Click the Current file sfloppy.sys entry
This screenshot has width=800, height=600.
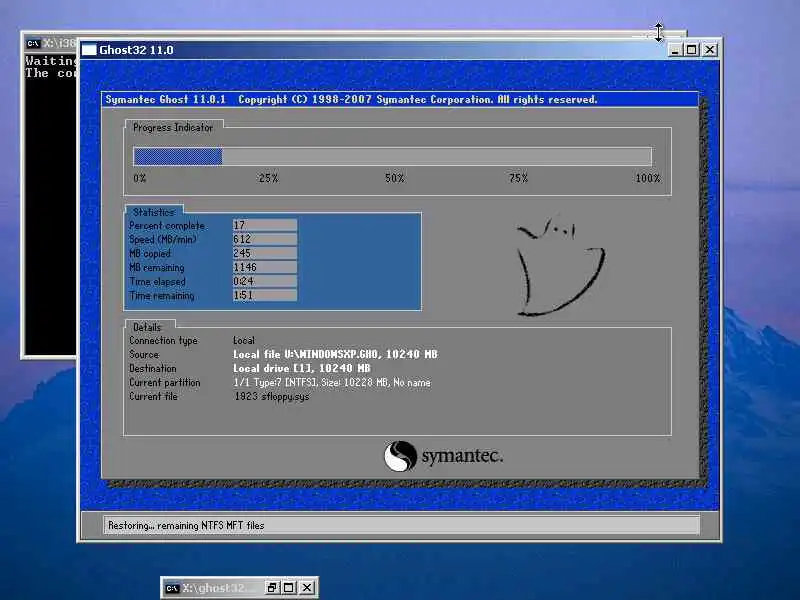click(271, 396)
